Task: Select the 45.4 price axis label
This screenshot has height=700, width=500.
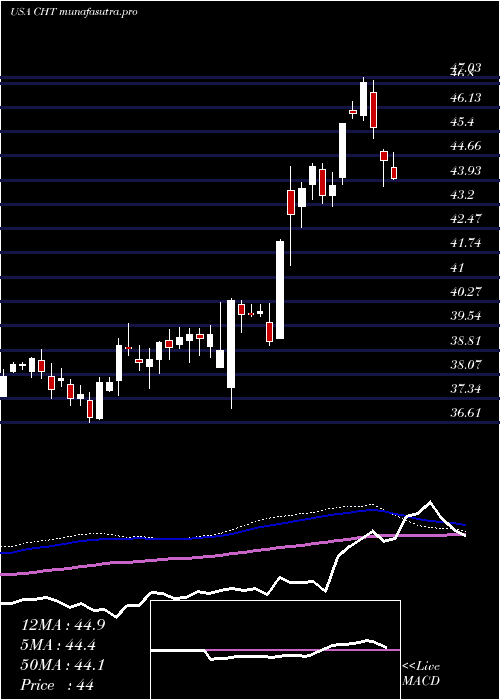Action: coord(463,122)
